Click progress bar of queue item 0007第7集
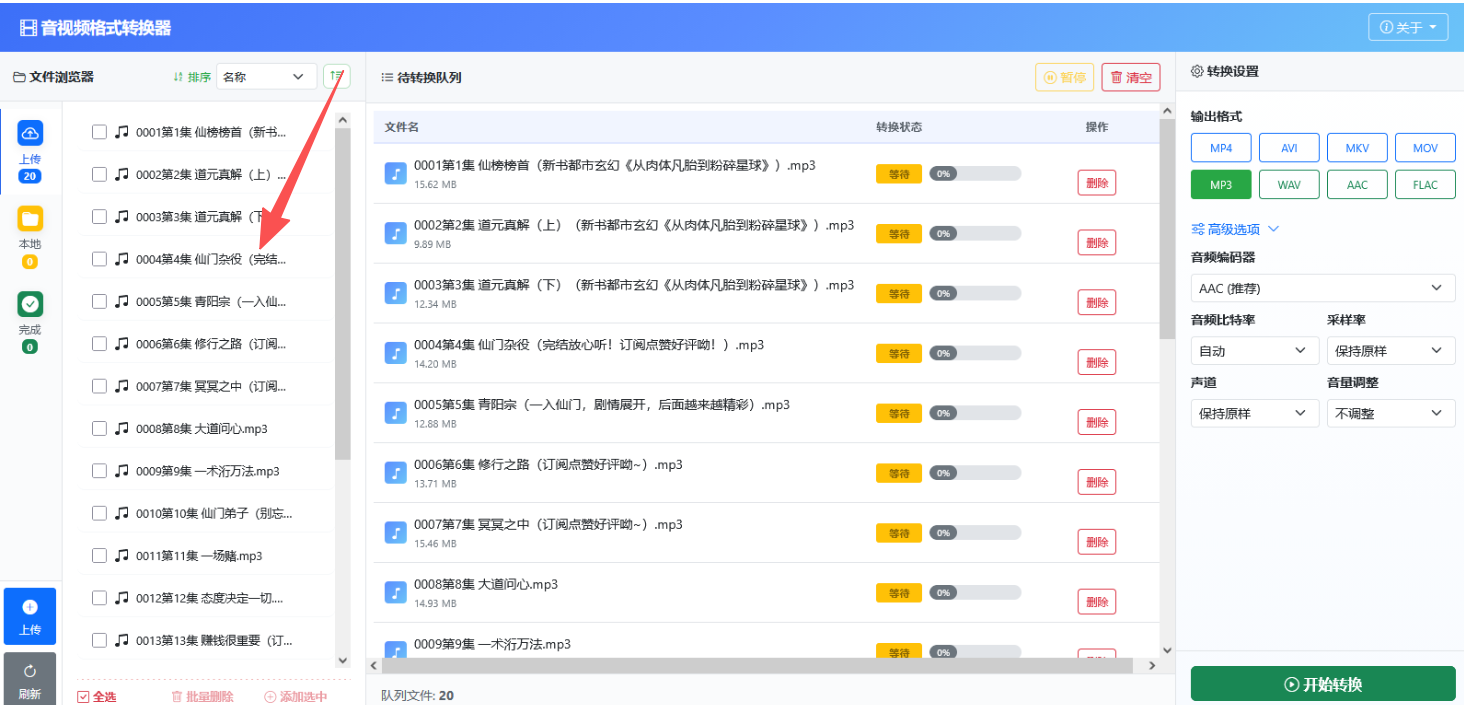The width and height of the screenshot is (1464, 705). click(x=975, y=533)
